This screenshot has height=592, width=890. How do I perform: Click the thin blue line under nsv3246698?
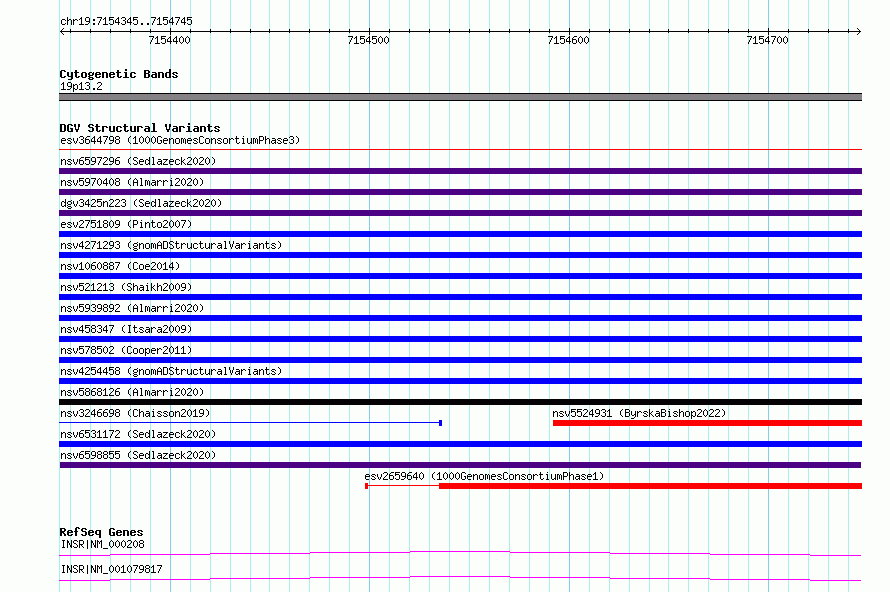point(250,423)
